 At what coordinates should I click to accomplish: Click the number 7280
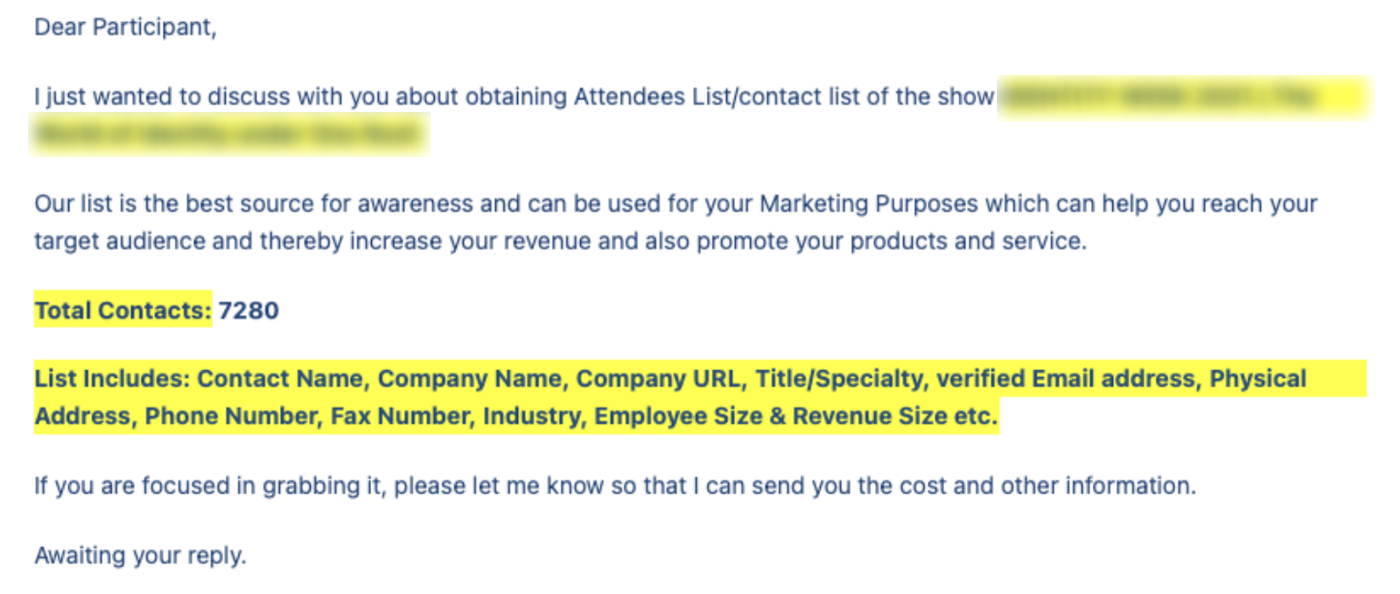pos(249,311)
